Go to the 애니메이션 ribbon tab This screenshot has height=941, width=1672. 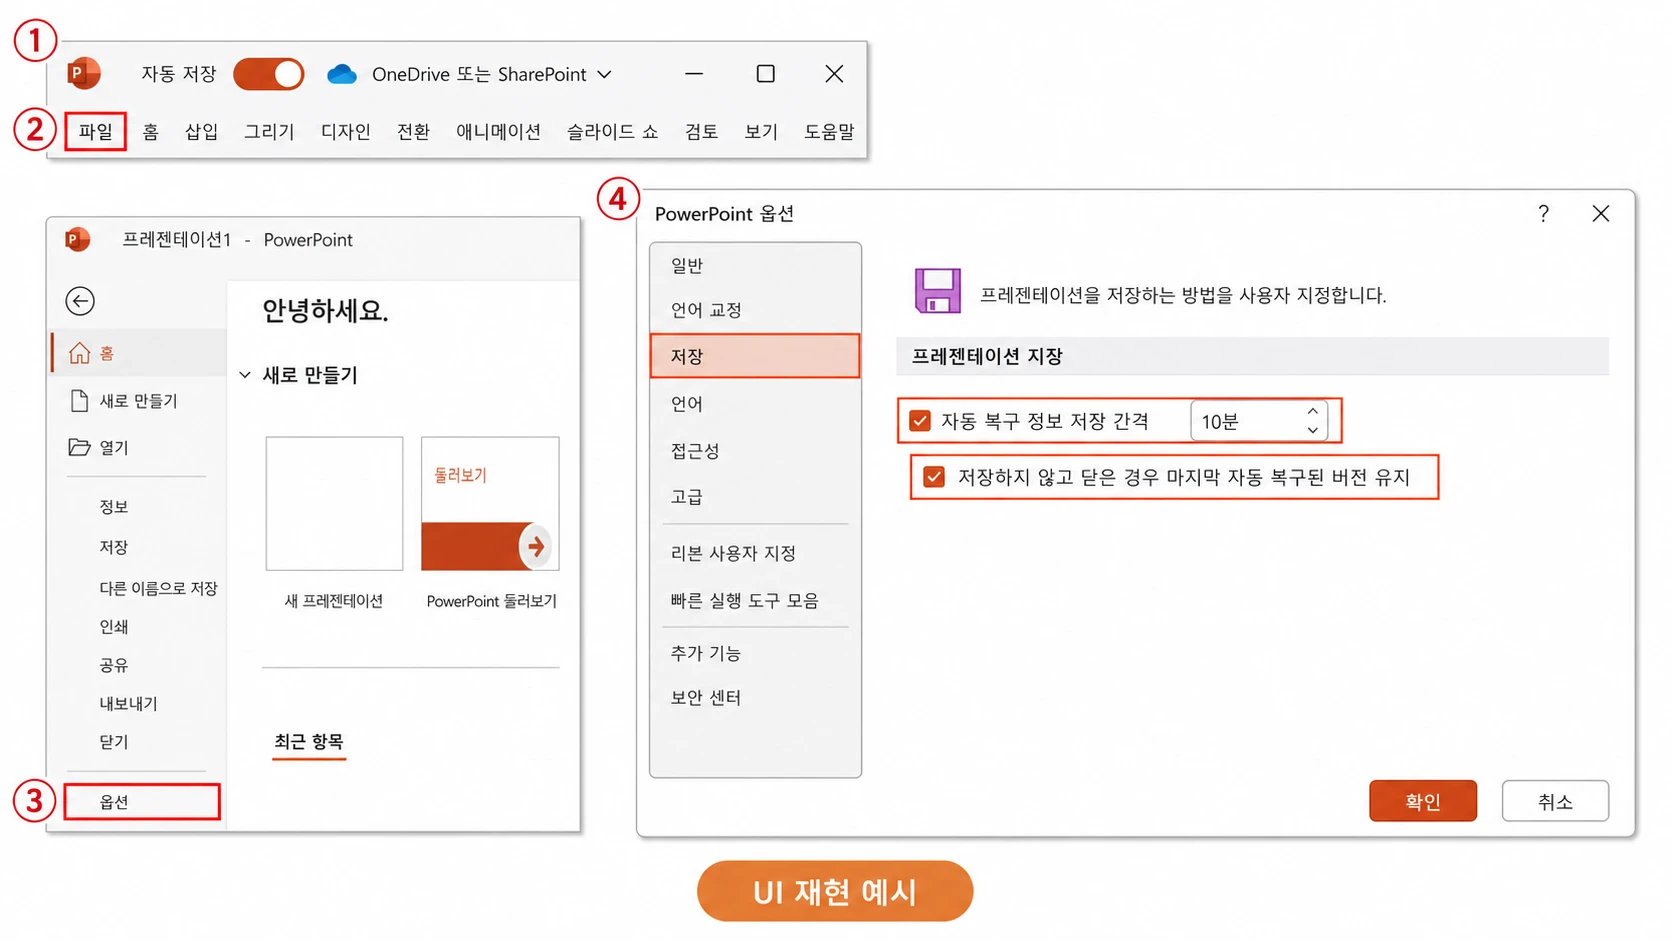(498, 131)
